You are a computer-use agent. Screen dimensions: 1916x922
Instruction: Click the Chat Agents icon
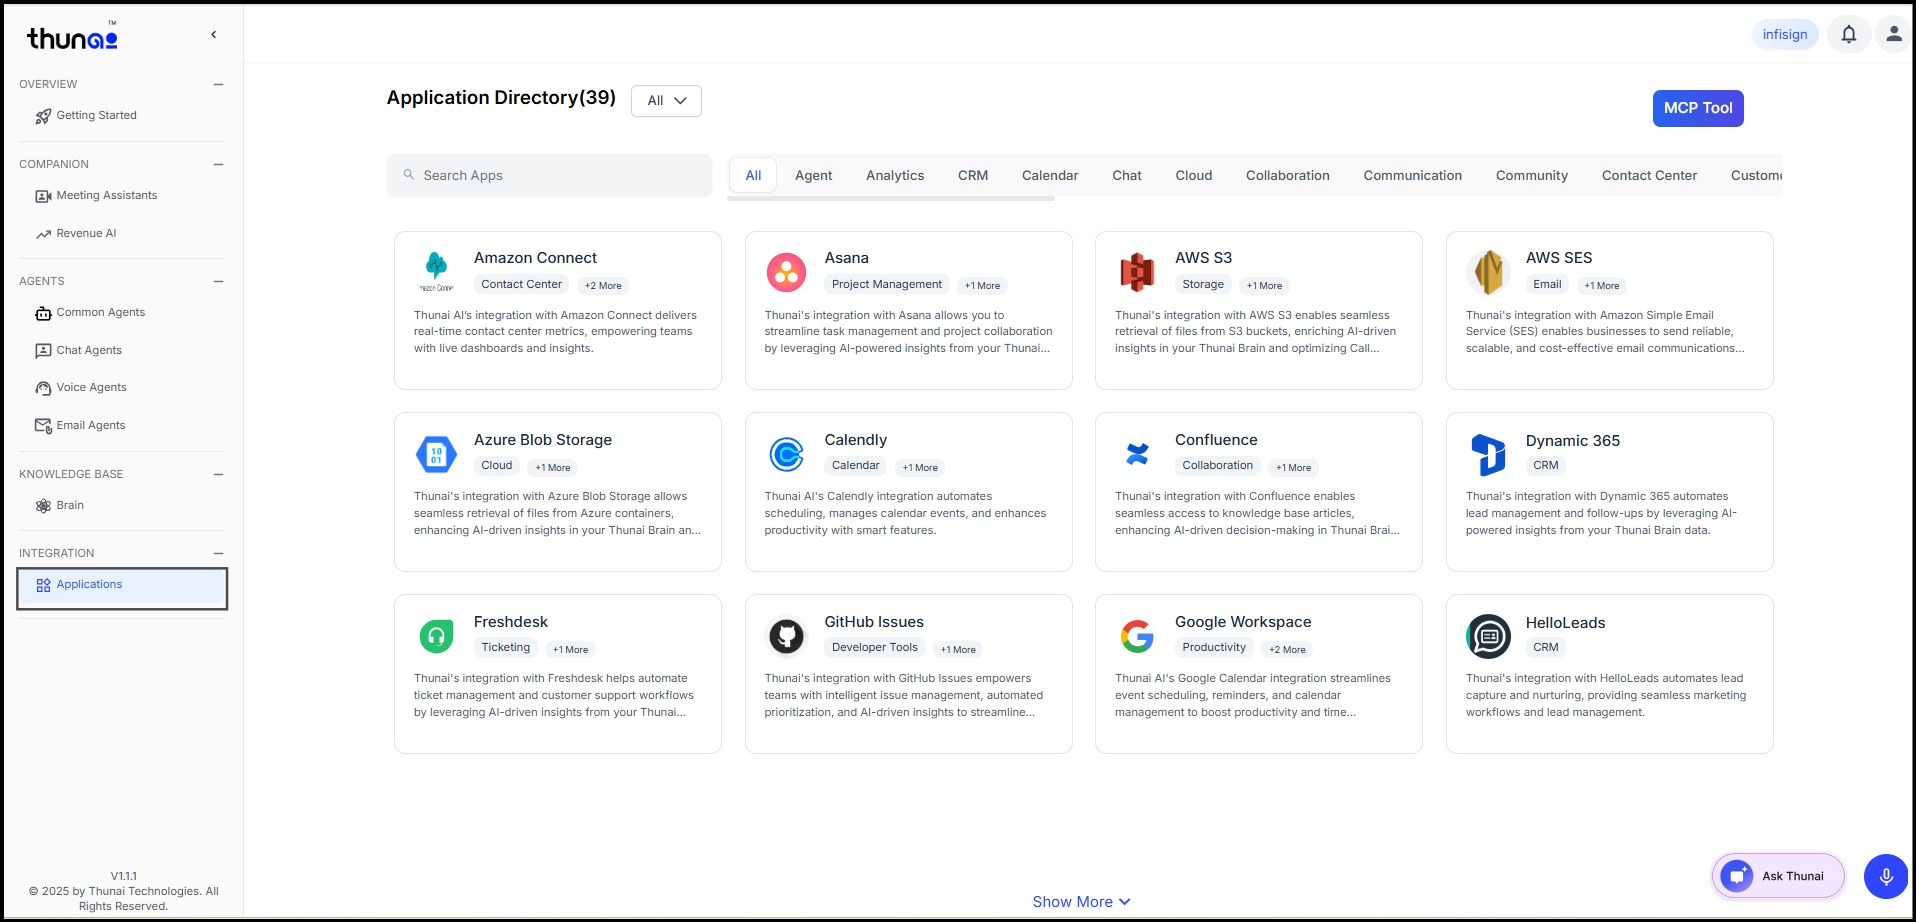[x=43, y=351]
